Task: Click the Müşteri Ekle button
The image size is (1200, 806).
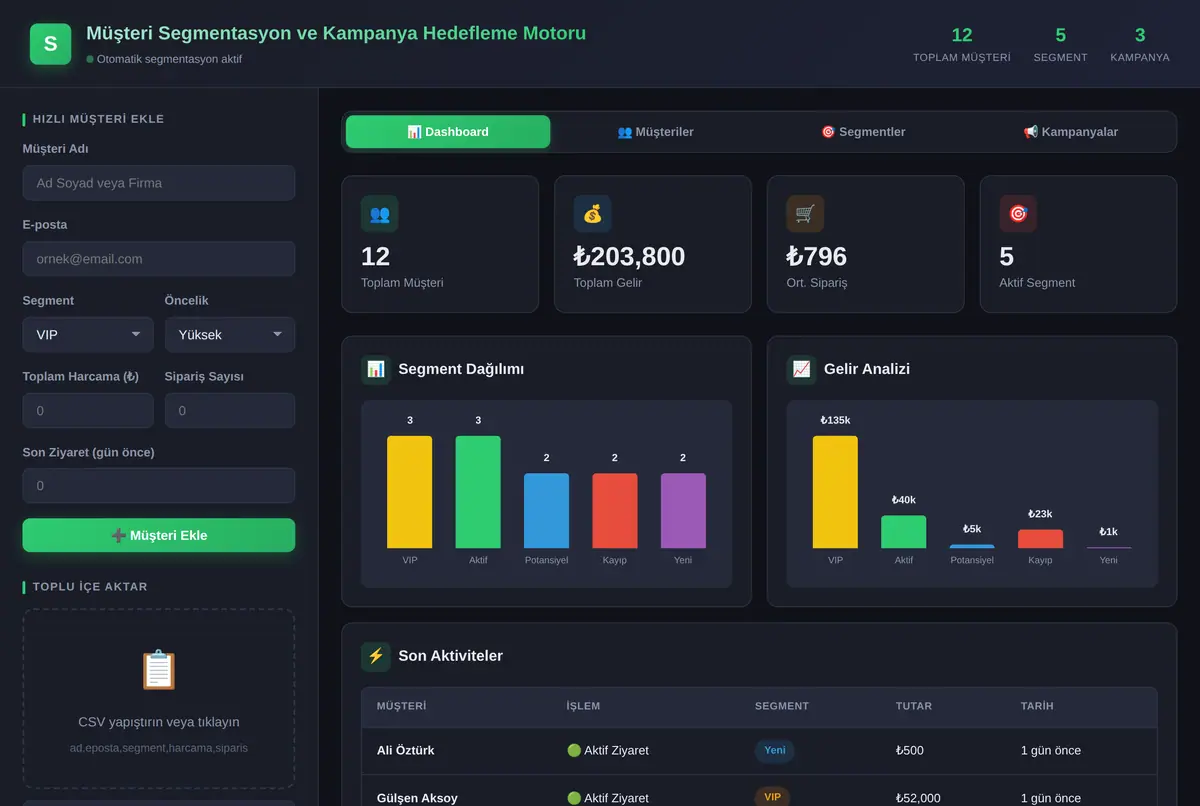Action: 159,535
